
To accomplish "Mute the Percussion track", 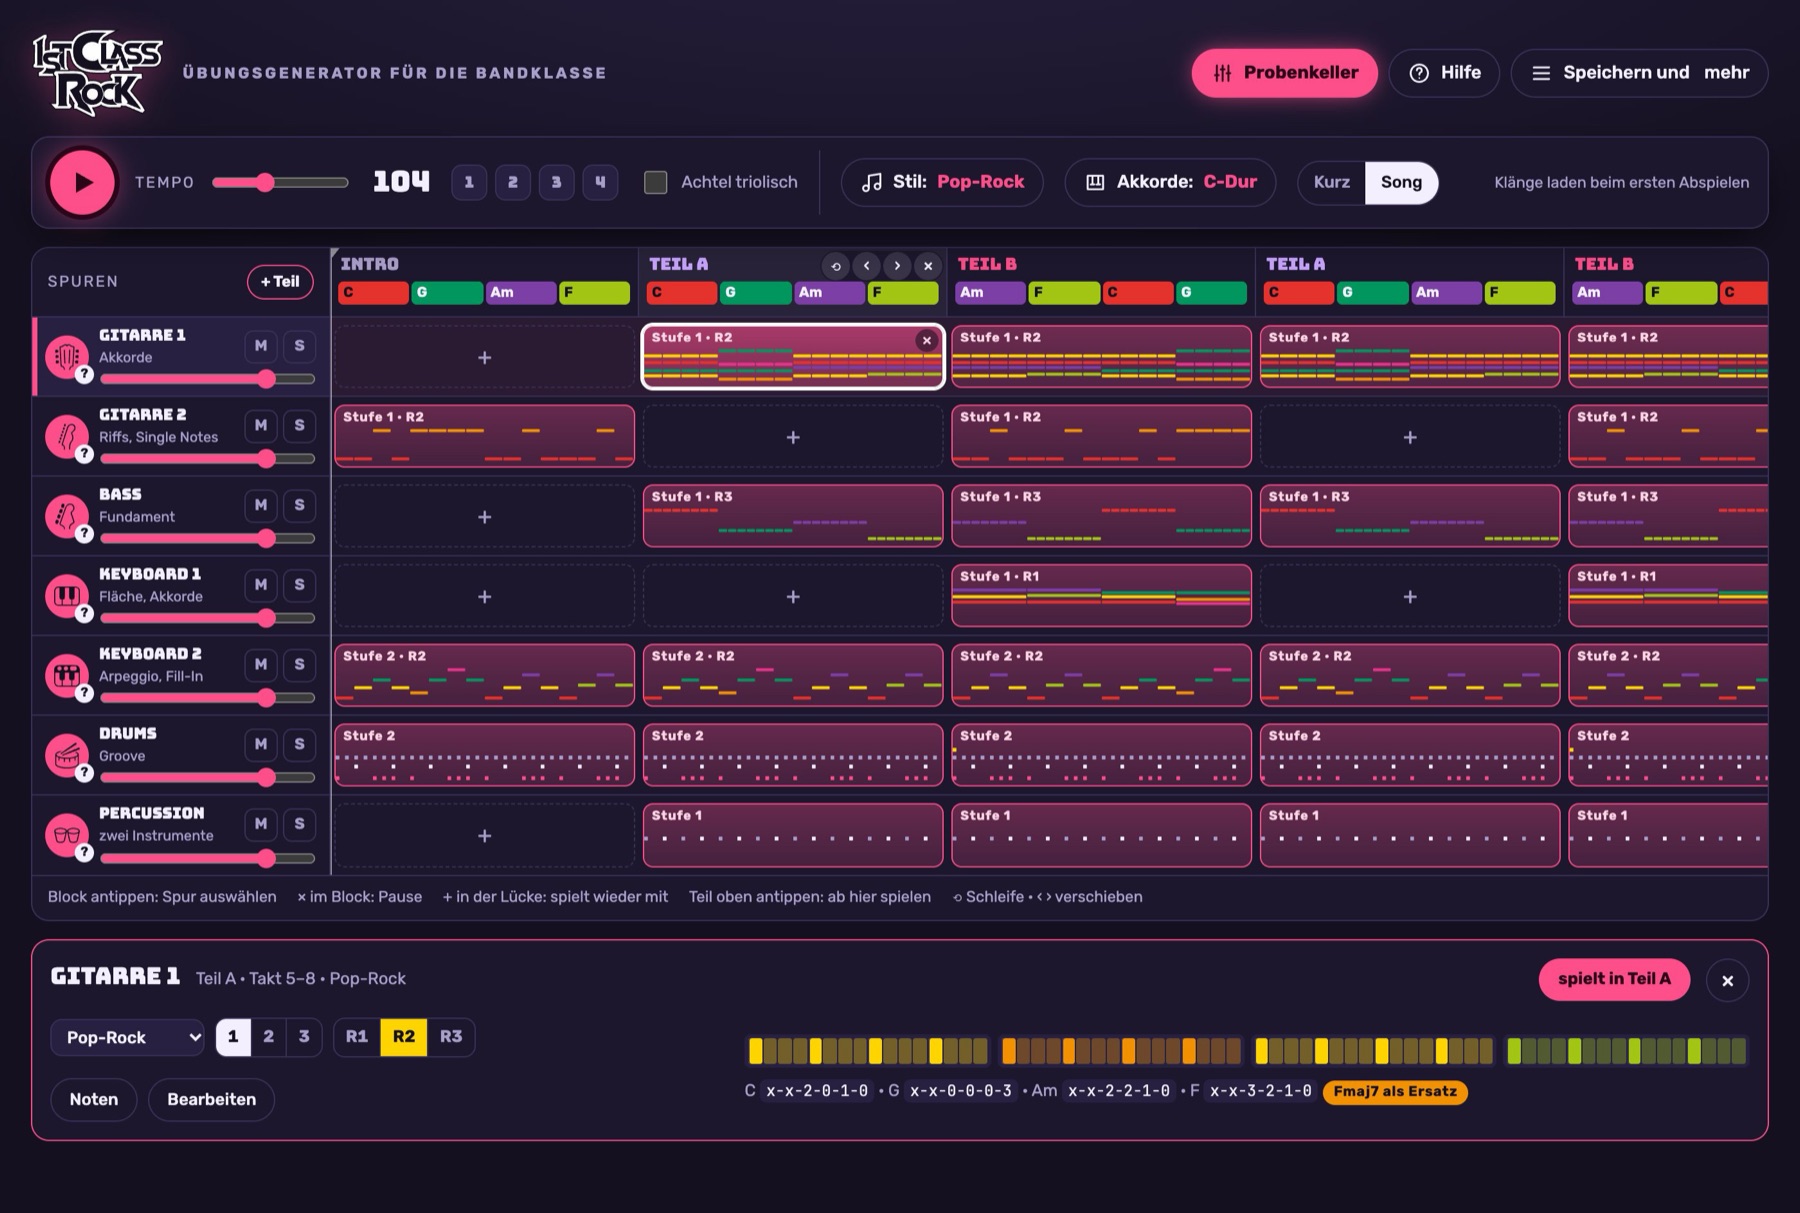I will coord(261,824).
